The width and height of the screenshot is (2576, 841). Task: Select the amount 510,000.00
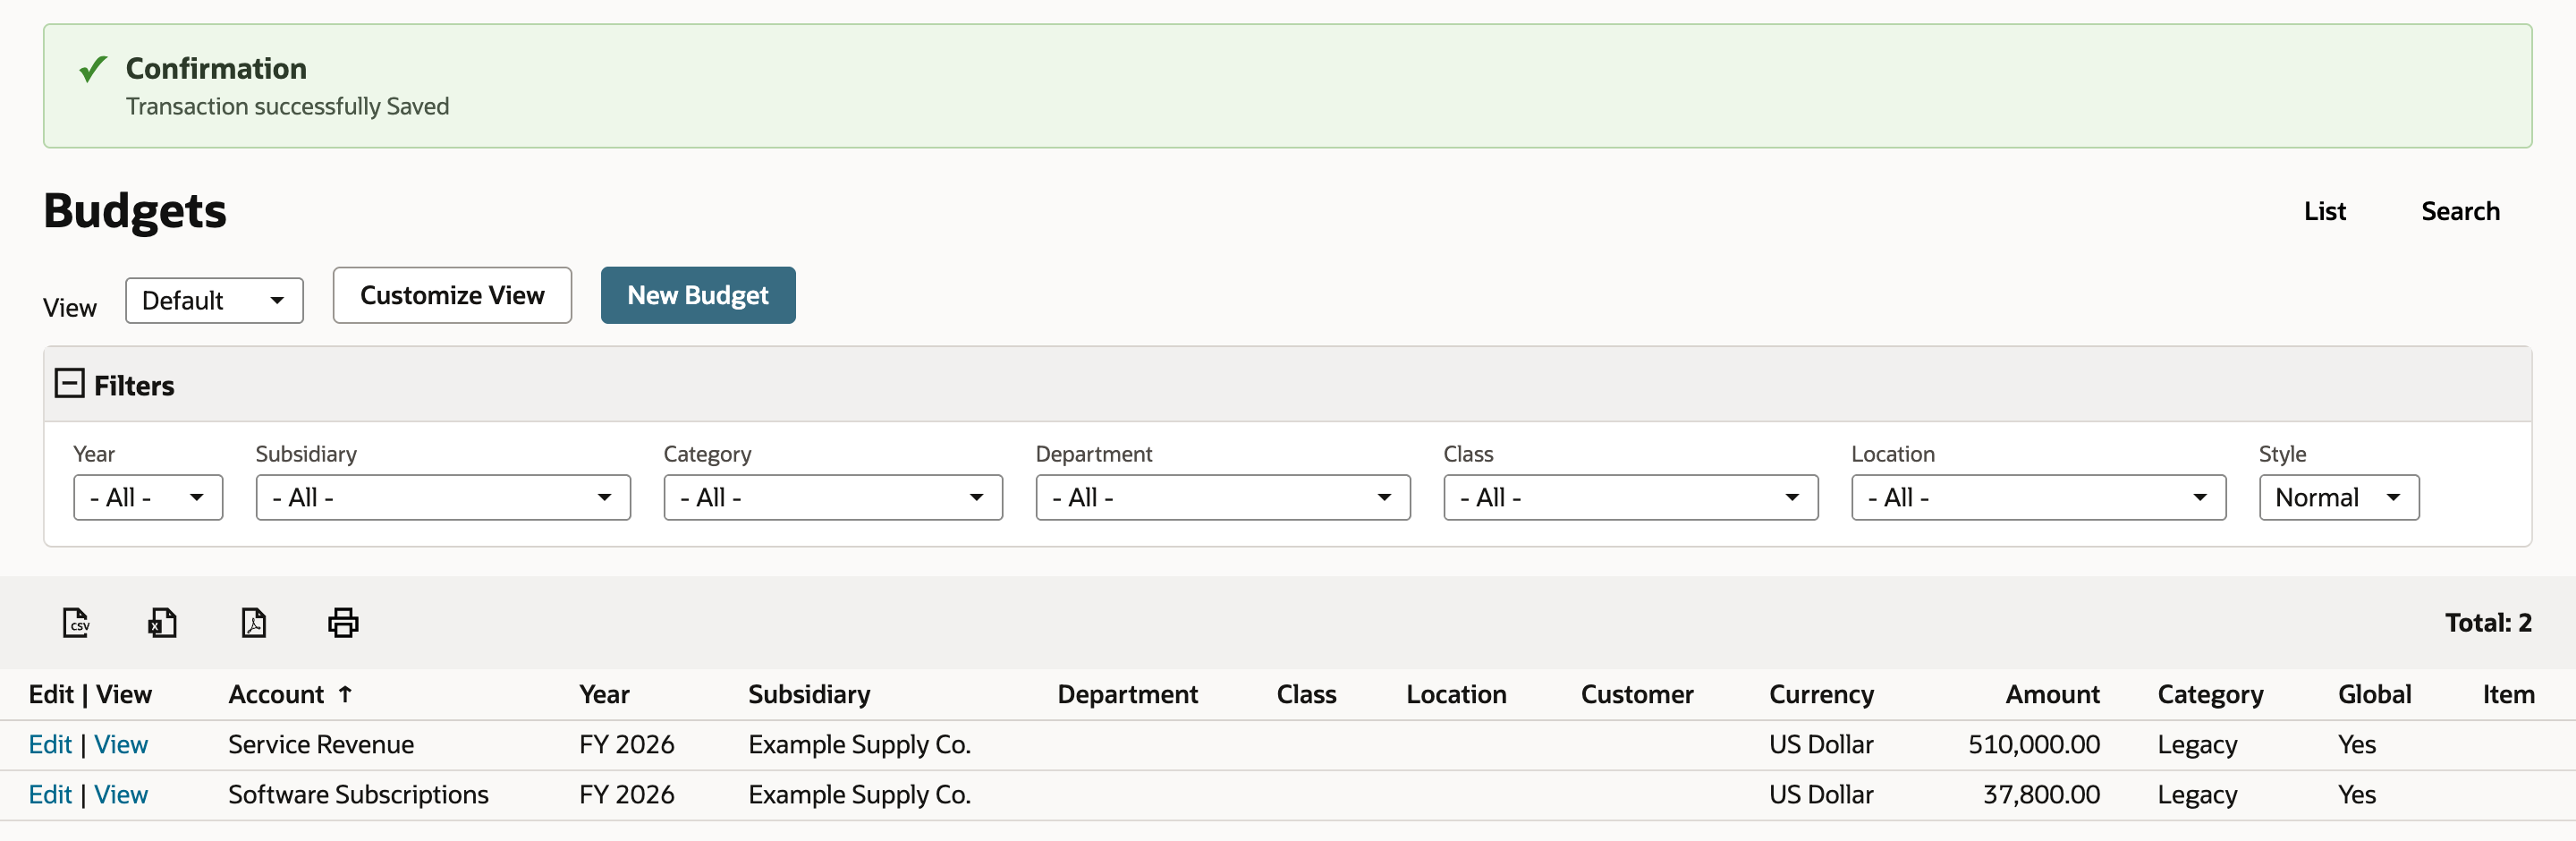(x=2034, y=744)
